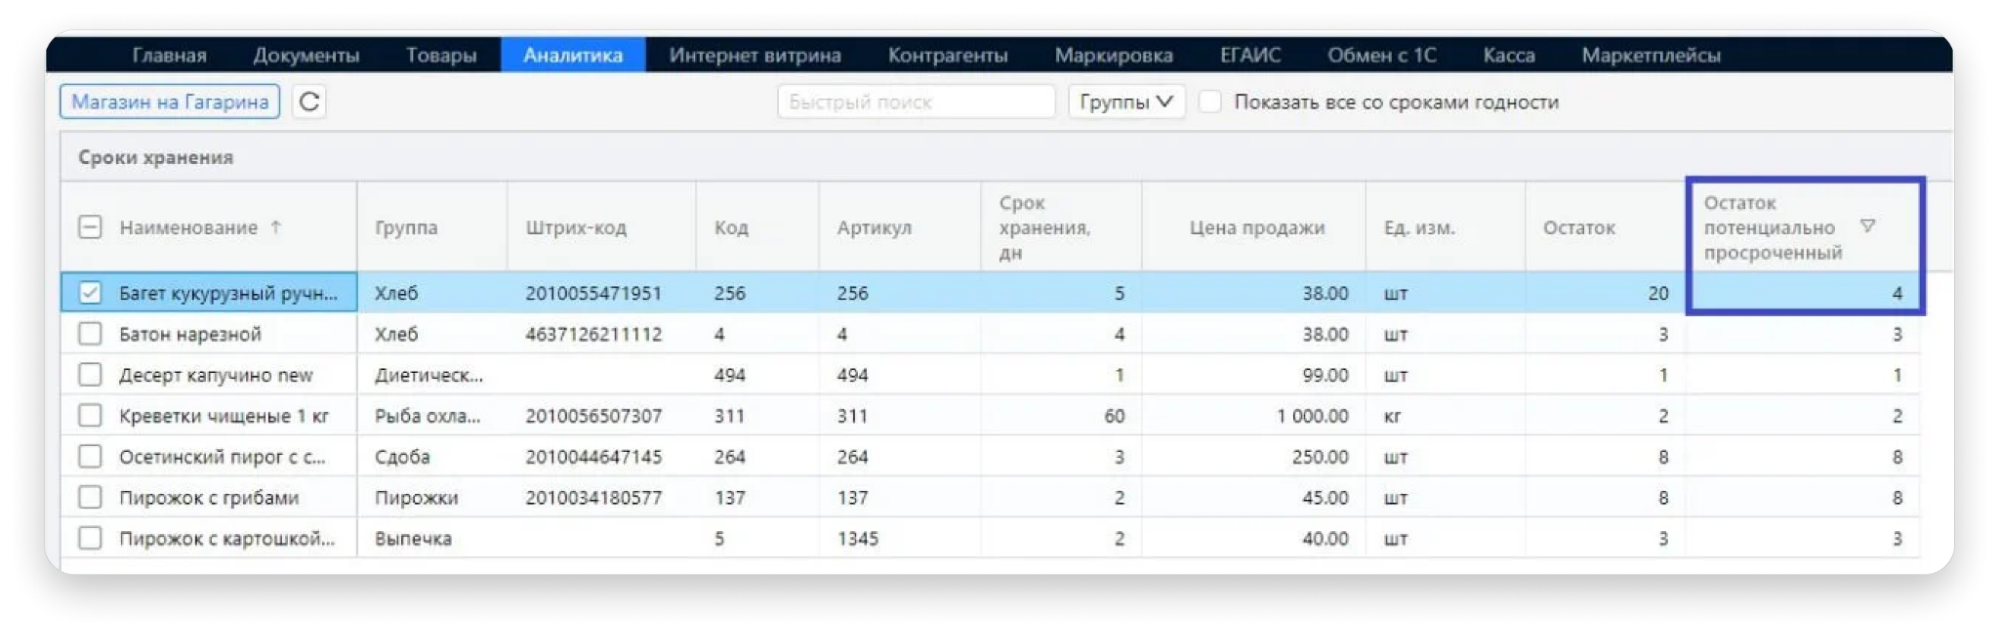Select the Креветки чищеные row checkbox
This screenshot has width=1999, height=635.
(x=90, y=416)
